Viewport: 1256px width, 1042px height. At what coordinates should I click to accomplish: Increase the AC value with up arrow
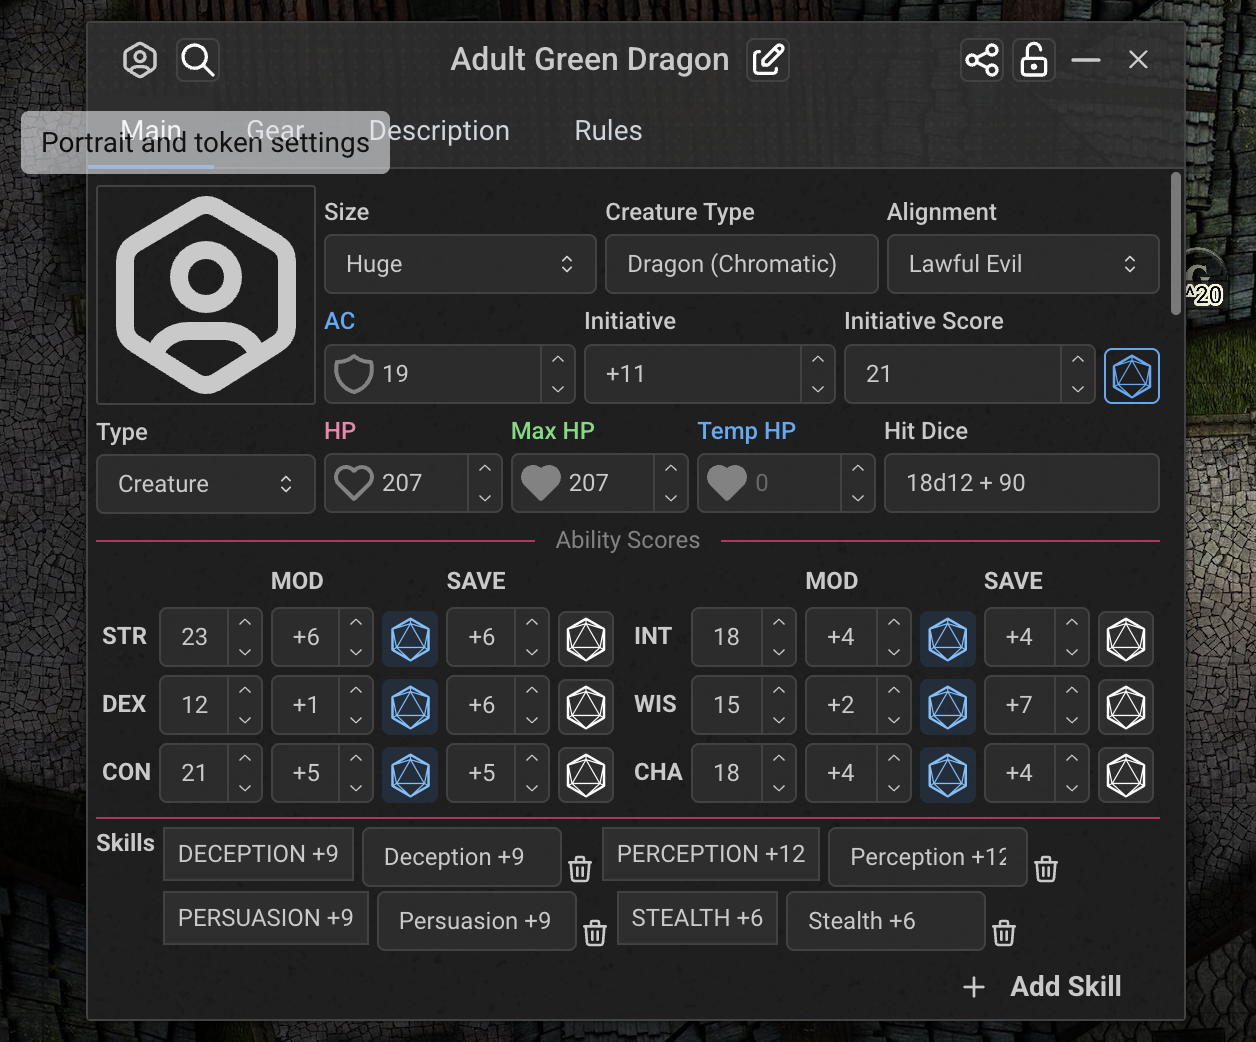click(x=558, y=360)
